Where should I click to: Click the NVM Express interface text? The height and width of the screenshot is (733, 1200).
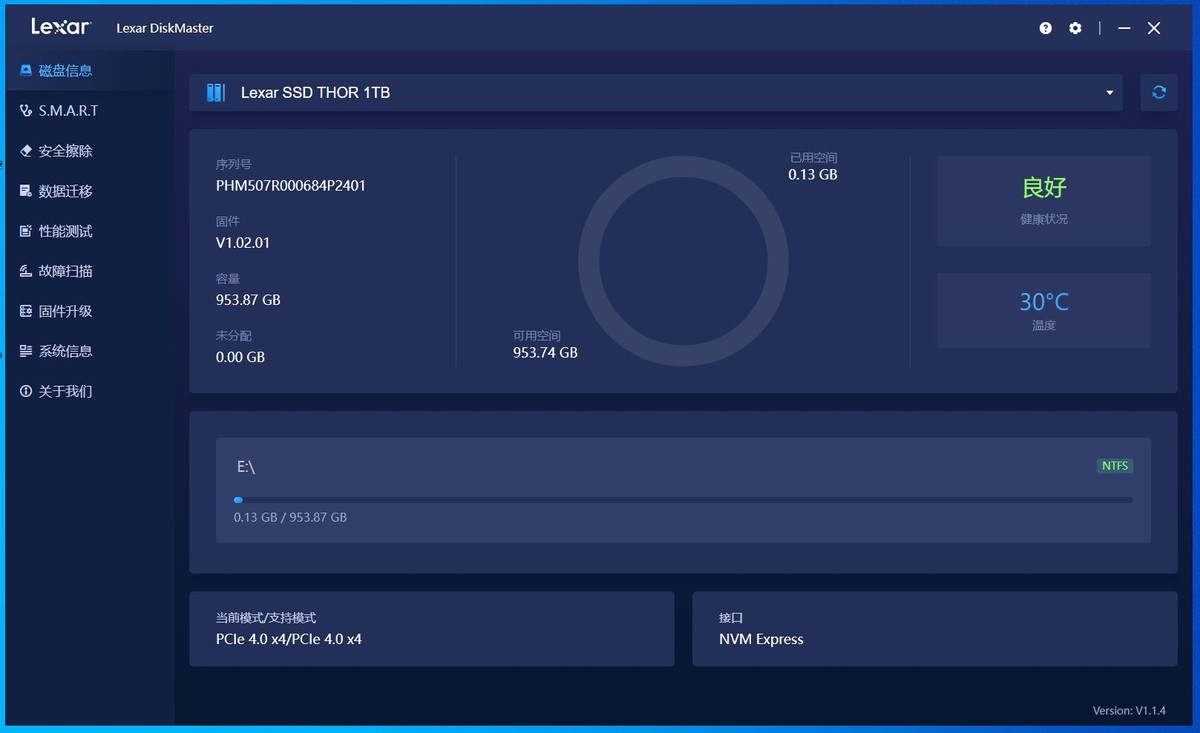click(761, 639)
